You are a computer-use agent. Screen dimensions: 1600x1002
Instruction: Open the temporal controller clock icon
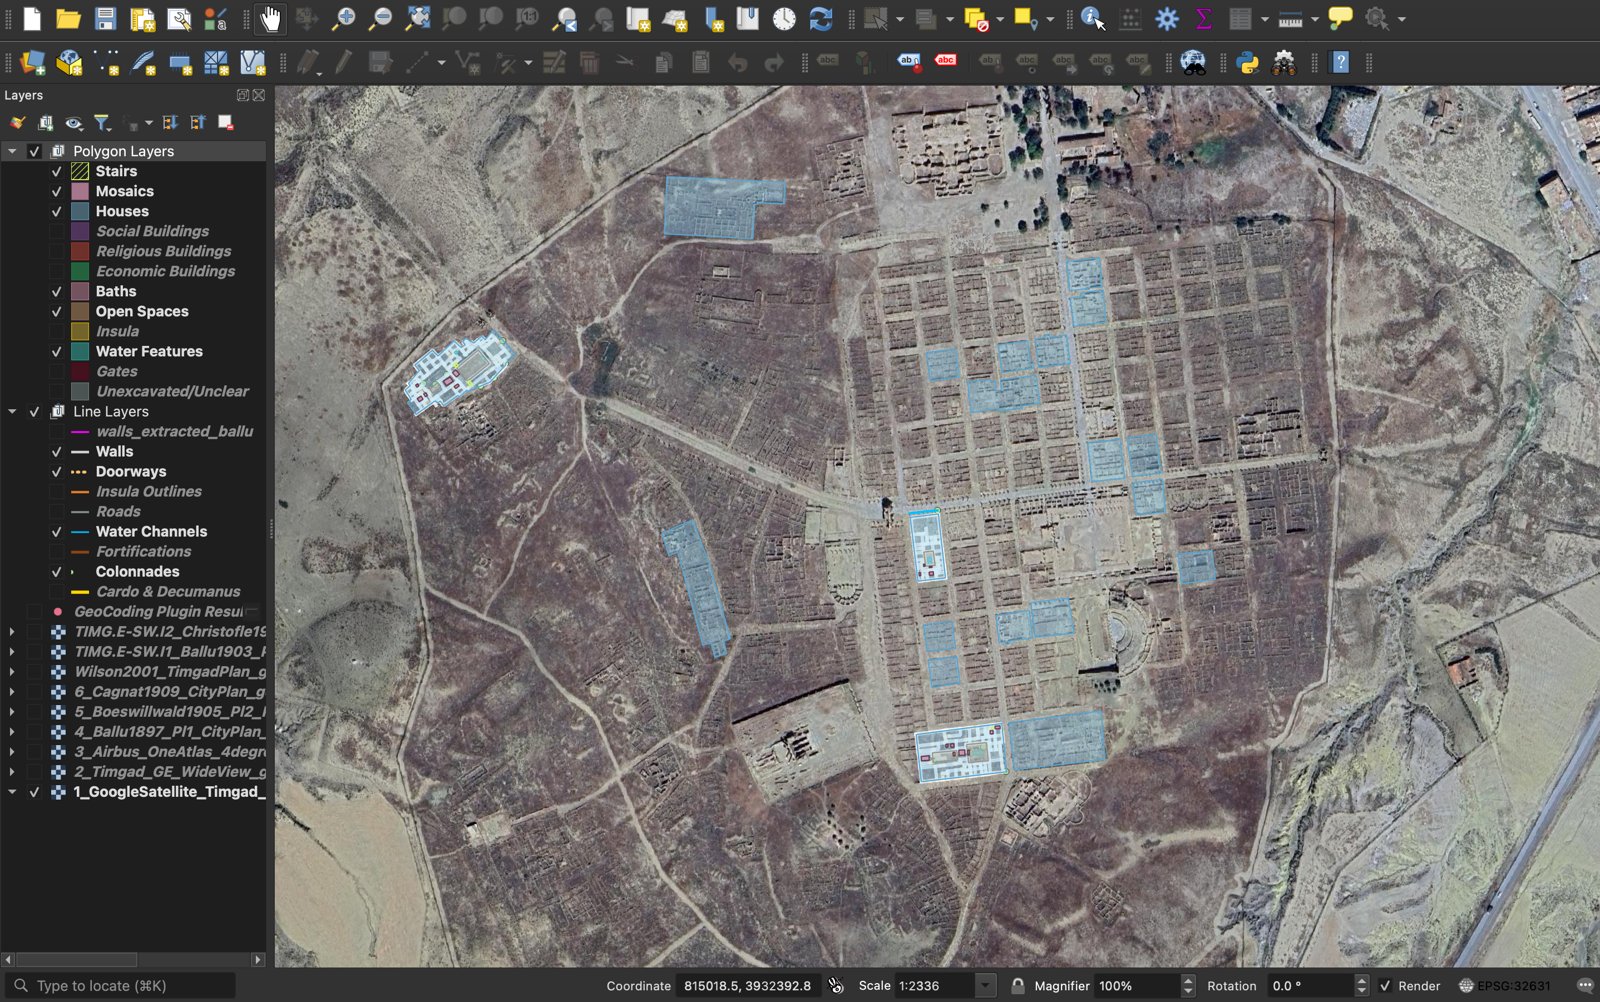pyautogui.click(x=784, y=19)
